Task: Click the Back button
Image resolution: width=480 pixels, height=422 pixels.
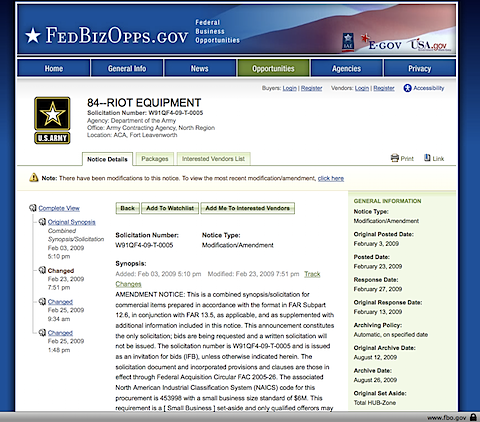Action: tap(128, 208)
